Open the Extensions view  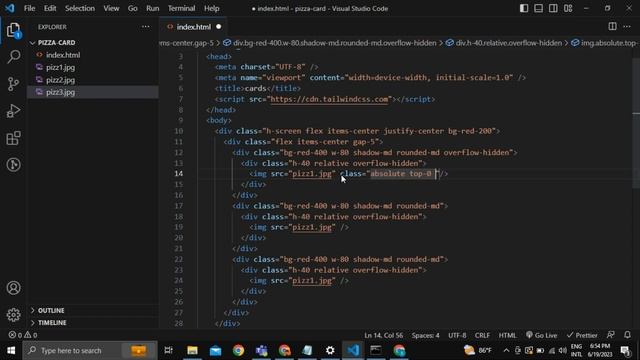click(x=13, y=138)
